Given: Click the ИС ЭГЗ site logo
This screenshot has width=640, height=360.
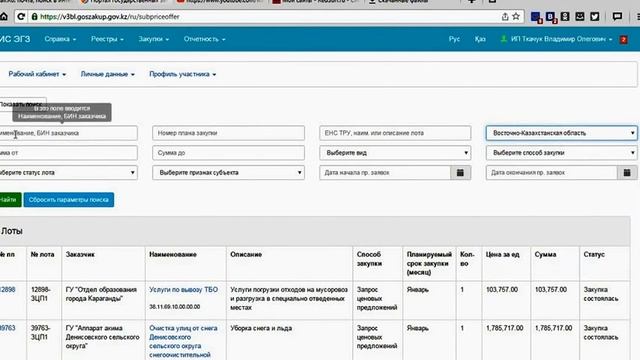Looking at the screenshot, I should 15,39.
